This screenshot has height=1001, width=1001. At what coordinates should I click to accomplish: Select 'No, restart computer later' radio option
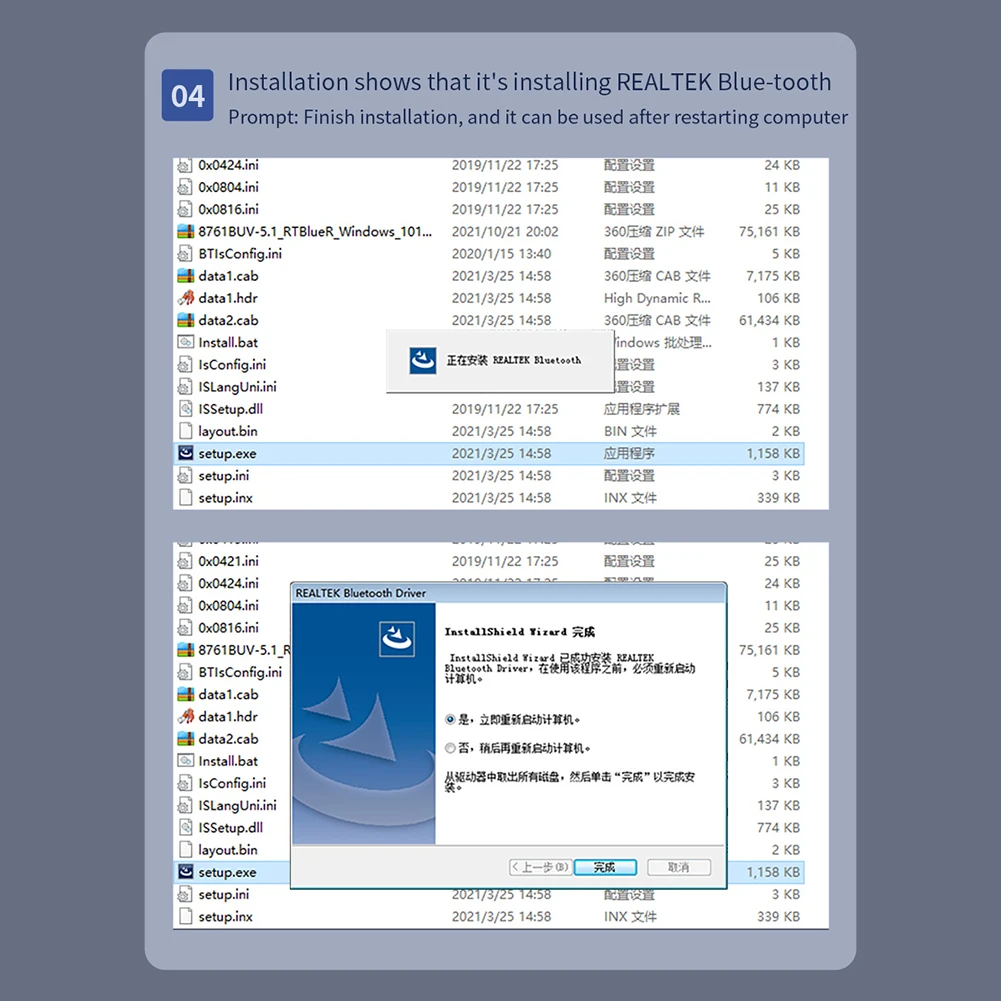tap(450, 748)
